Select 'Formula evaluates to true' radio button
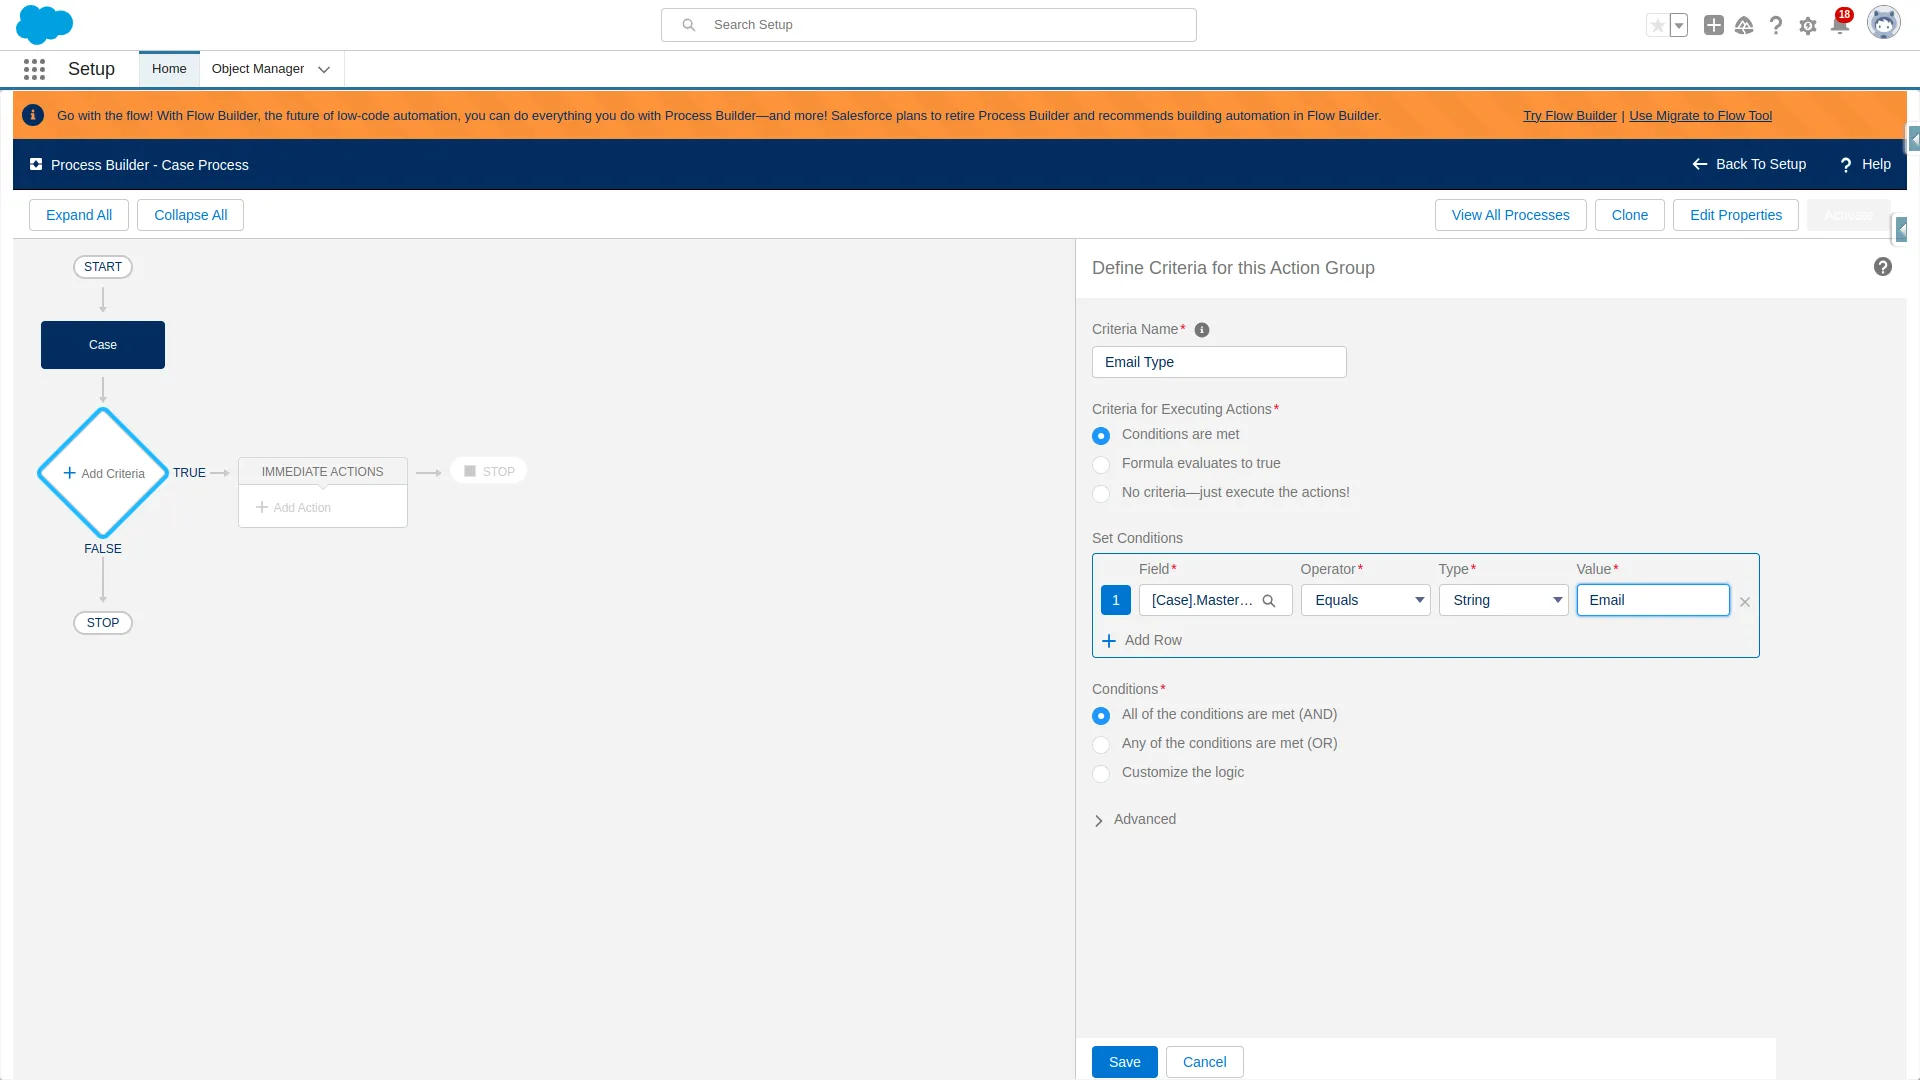1920x1080 pixels. (x=1101, y=464)
